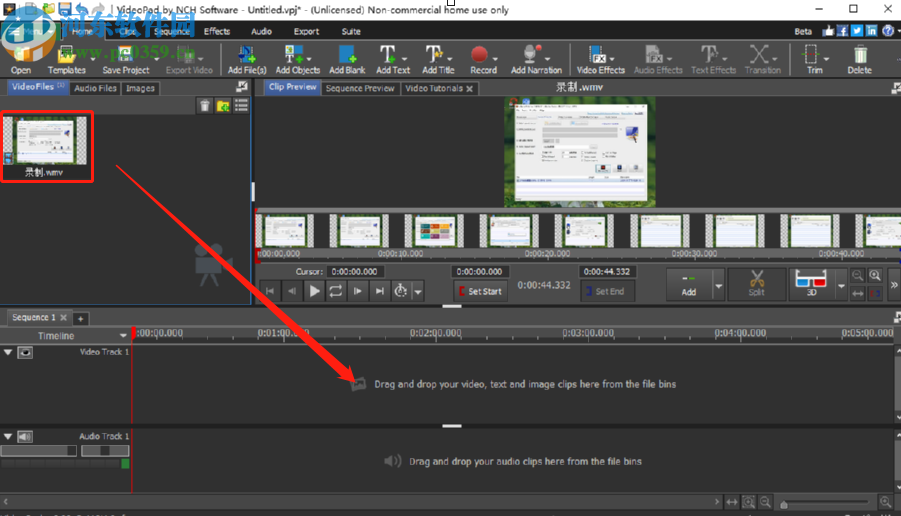Viewport: 901px width, 516px height.
Task: Open the Audio menu tab
Action: coord(261,31)
